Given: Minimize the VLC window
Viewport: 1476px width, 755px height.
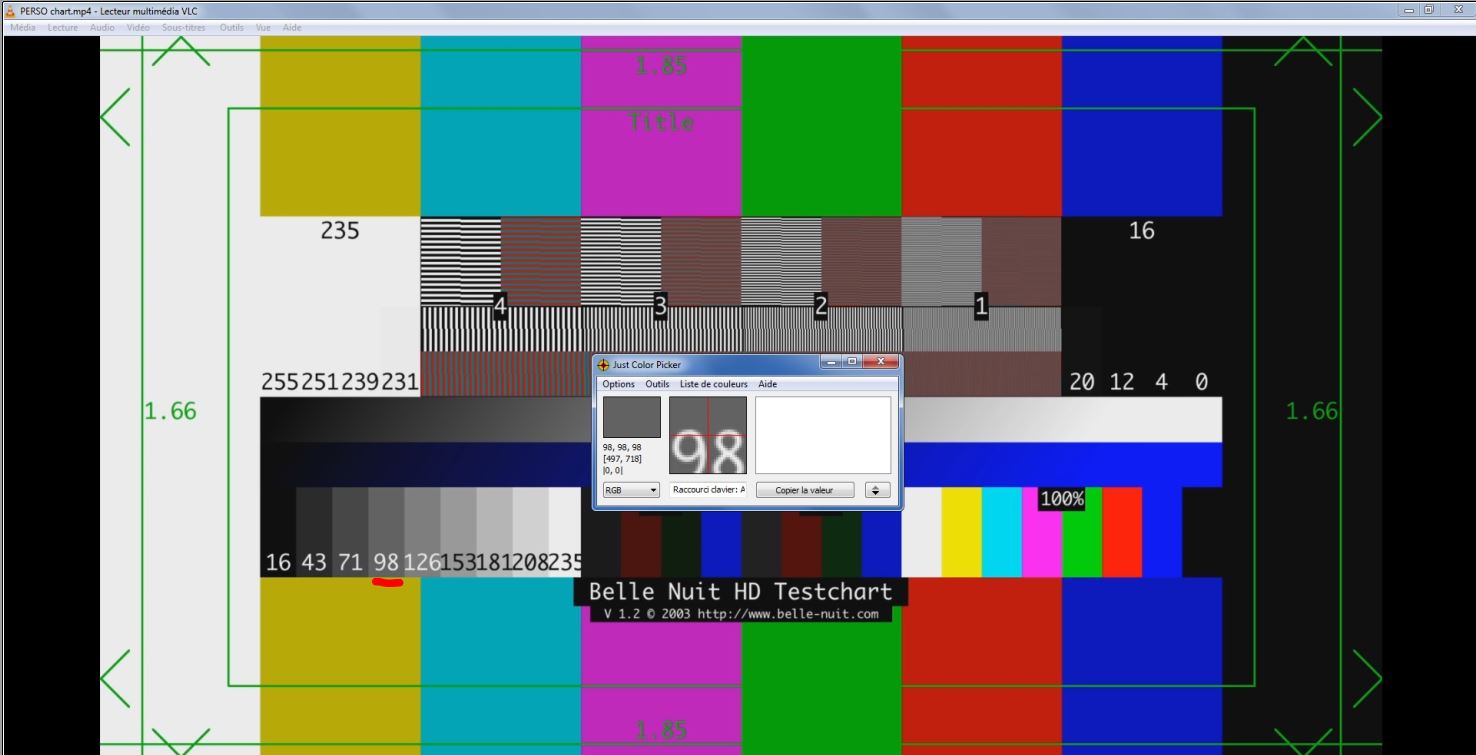Looking at the screenshot, I should point(1411,9).
